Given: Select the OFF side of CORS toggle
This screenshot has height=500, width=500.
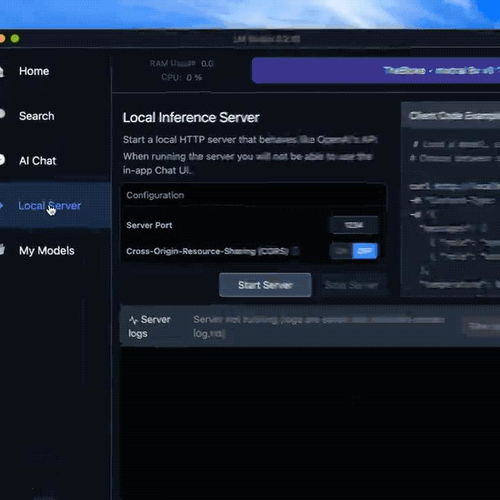Looking at the screenshot, I should [x=365, y=251].
